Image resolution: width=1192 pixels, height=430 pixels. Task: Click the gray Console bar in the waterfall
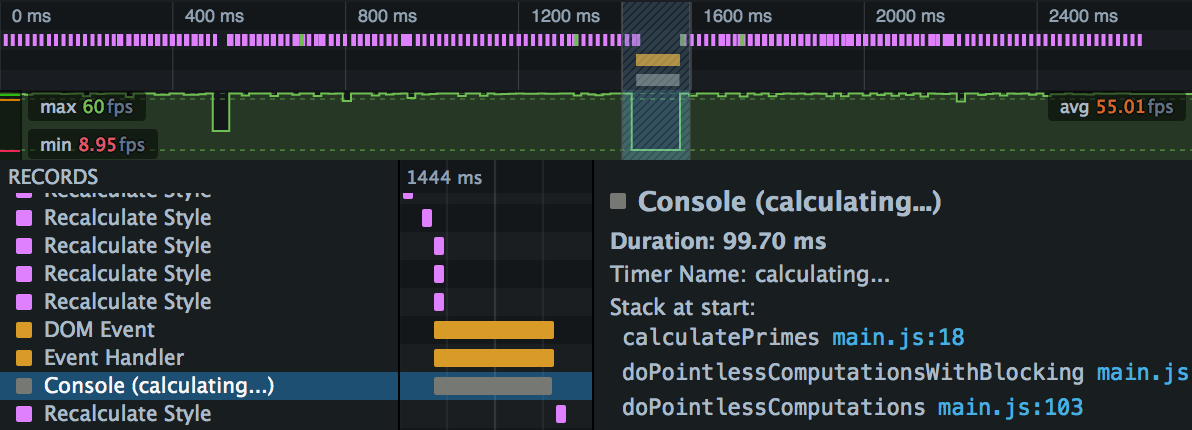pyautogui.click(x=492, y=386)
